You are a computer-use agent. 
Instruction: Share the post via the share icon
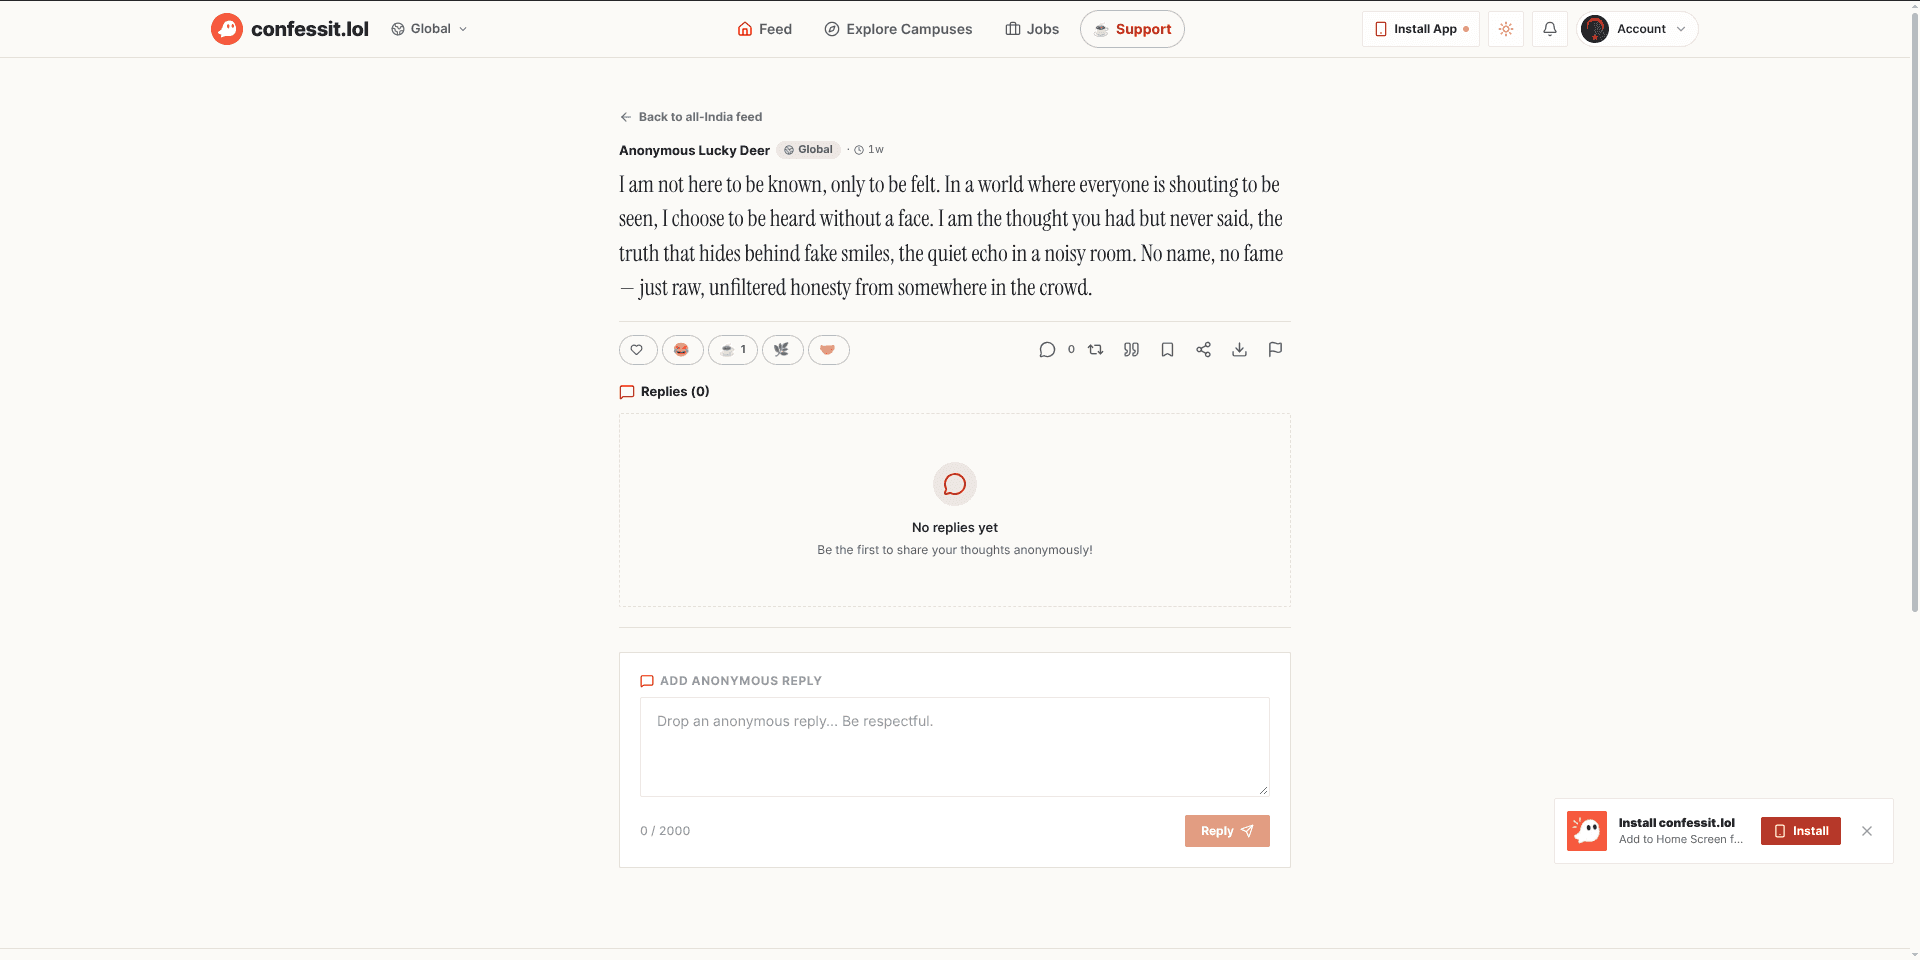1203,350
